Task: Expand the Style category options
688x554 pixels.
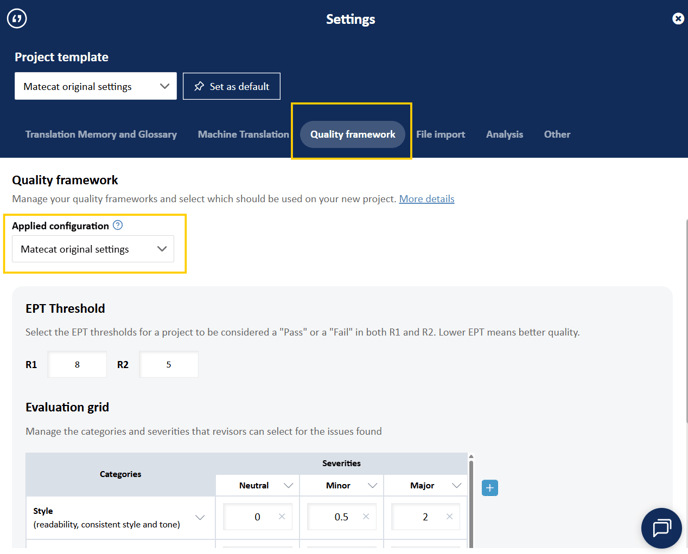Action: point(199,517)
